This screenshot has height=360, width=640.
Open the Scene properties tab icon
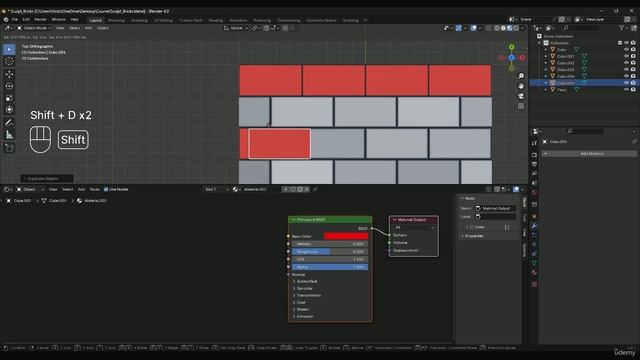click(534, 183)
